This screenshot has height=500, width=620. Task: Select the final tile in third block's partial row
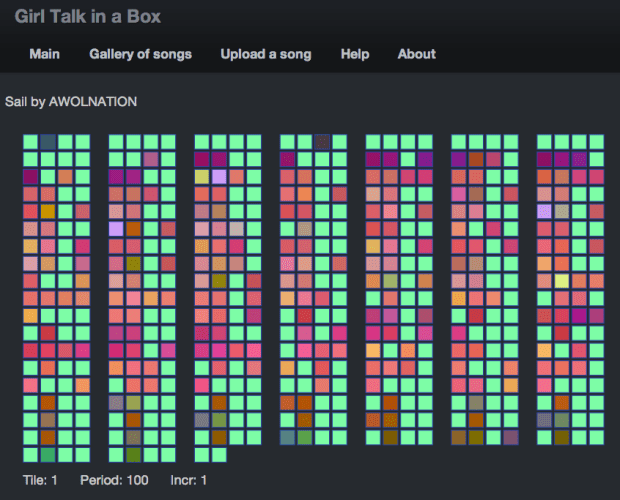[219, 455]
